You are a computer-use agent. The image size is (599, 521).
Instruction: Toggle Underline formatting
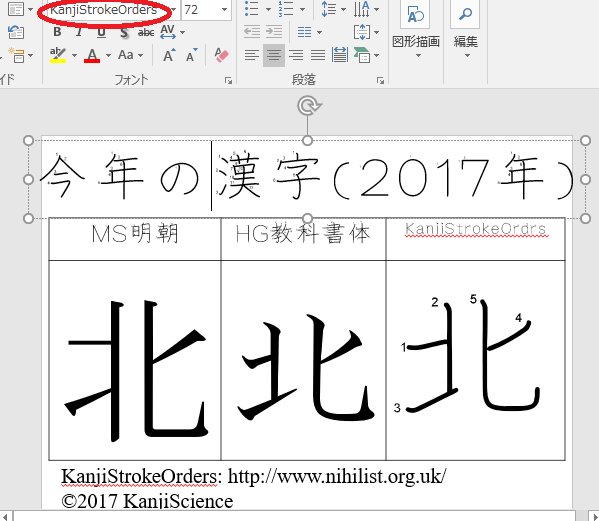click(101, 32)
